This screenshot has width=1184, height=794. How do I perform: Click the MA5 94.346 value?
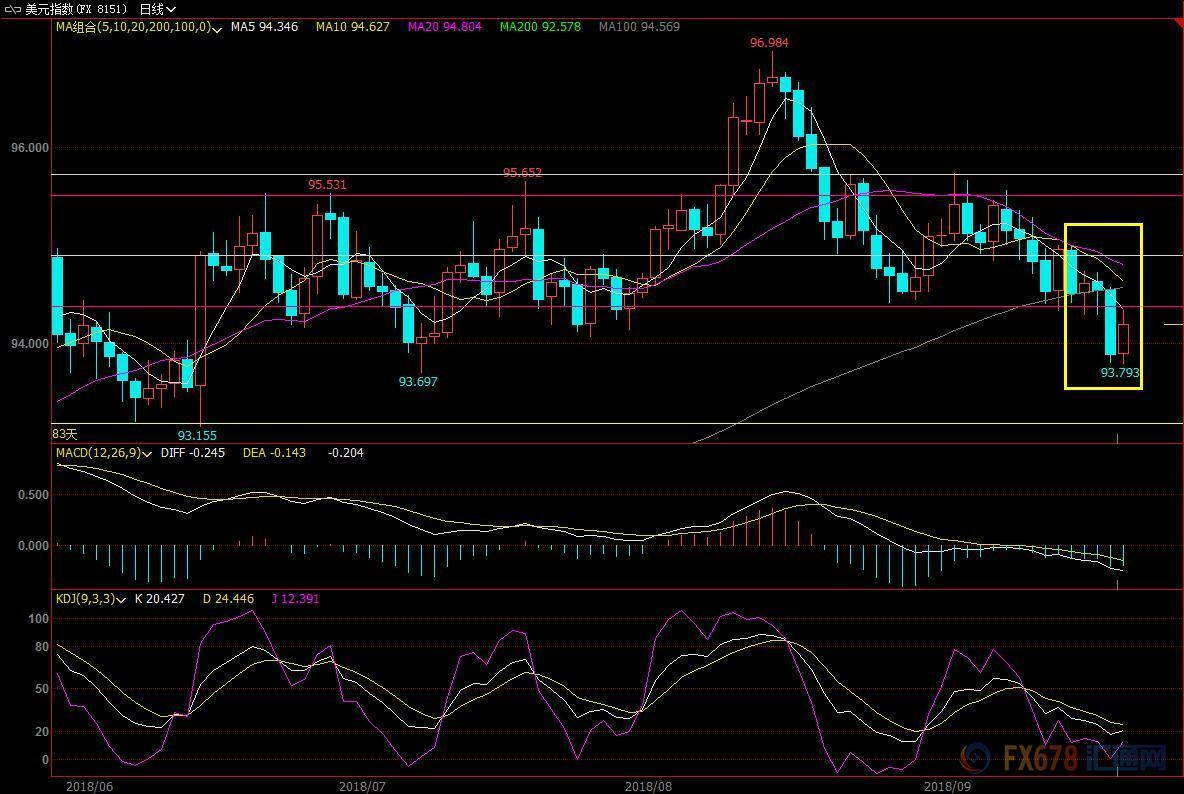264,27
